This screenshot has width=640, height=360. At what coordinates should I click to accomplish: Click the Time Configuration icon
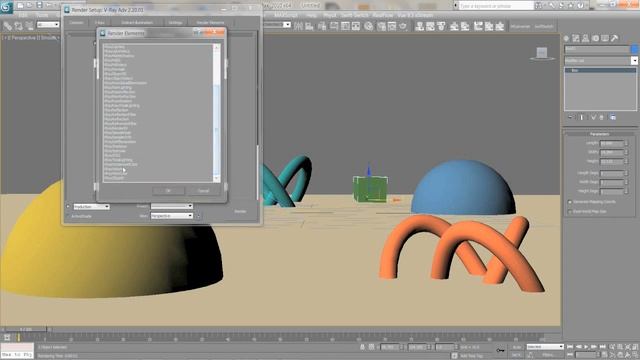[x=604, y=355]
